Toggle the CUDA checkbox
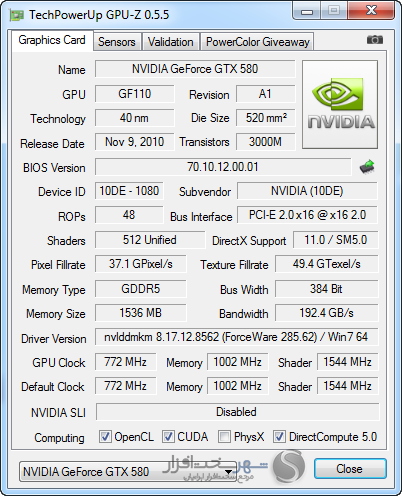The width and height of the screenshot is (402, 496). pyautogui.click(x=168, y=437)
